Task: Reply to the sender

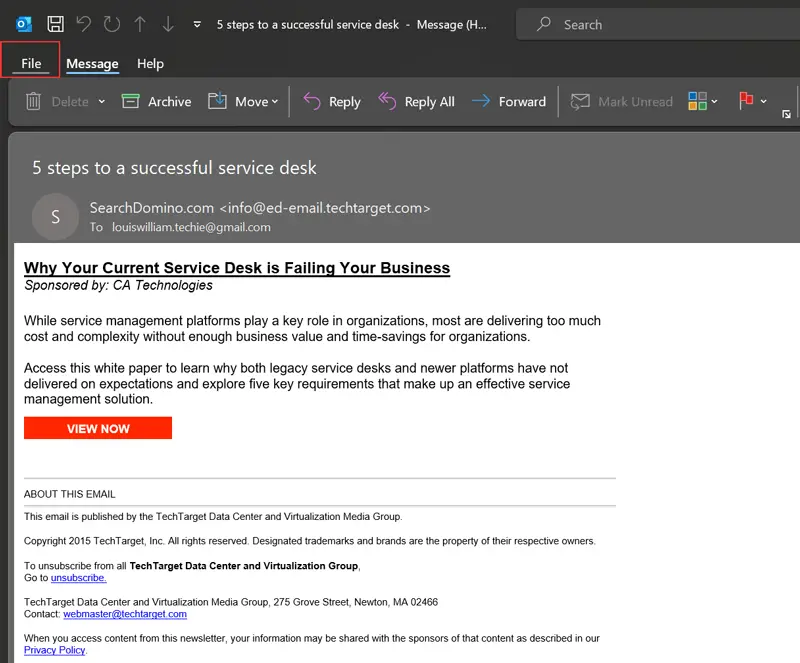Action: click(331, 101)
